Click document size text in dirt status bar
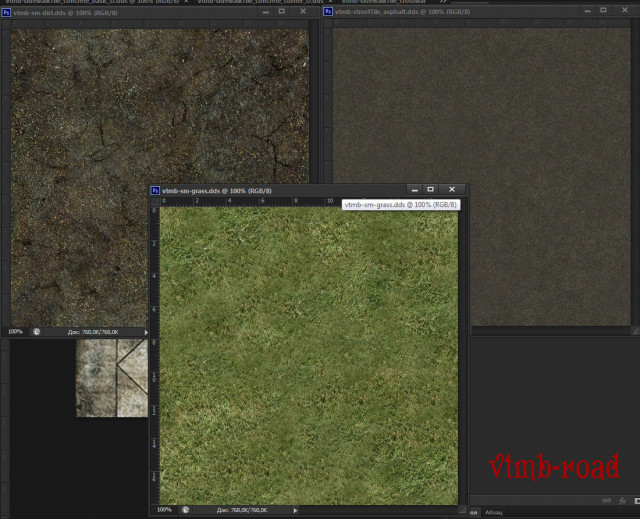640x519 pixels. 93,332
